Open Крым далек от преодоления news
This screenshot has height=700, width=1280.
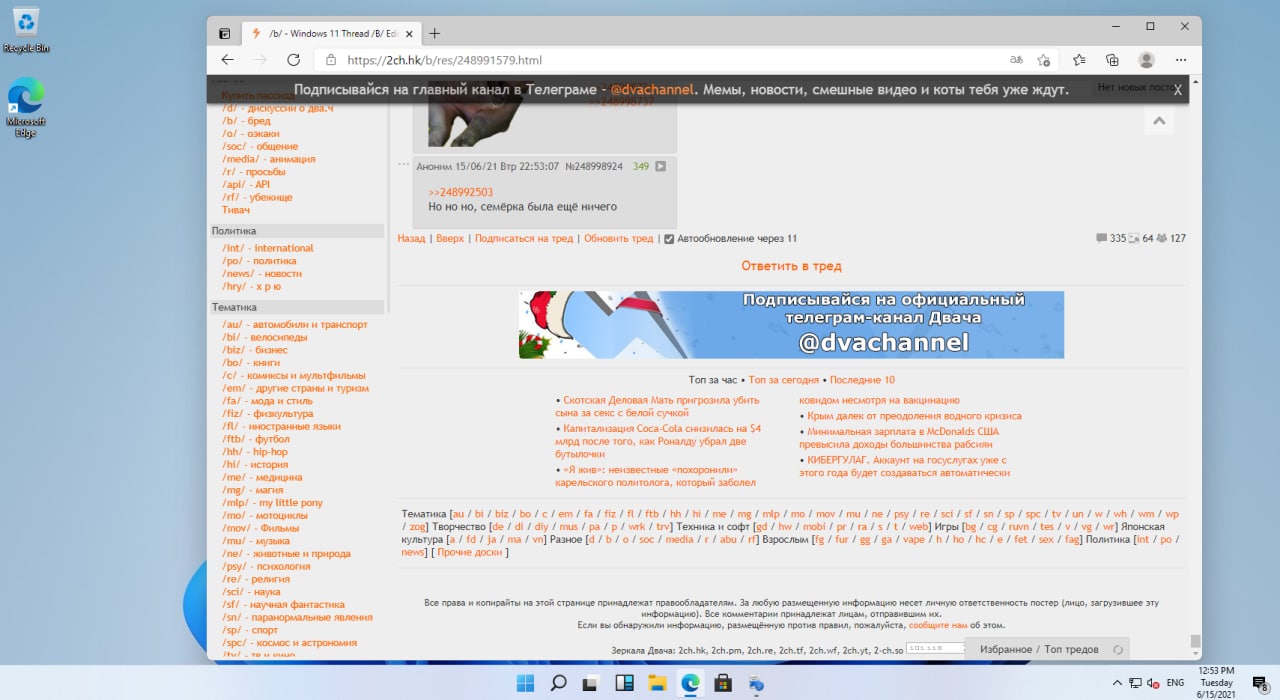coord(914,416)
